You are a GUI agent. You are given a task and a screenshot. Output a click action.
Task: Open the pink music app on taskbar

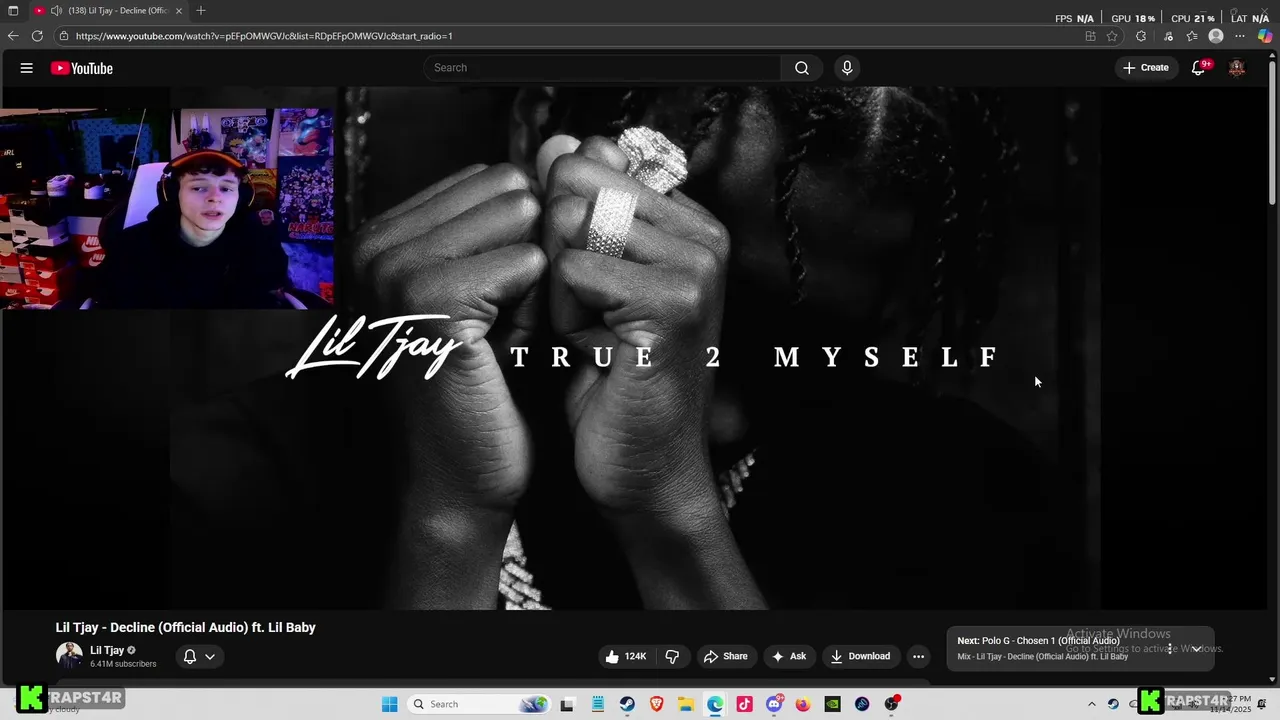744,704
